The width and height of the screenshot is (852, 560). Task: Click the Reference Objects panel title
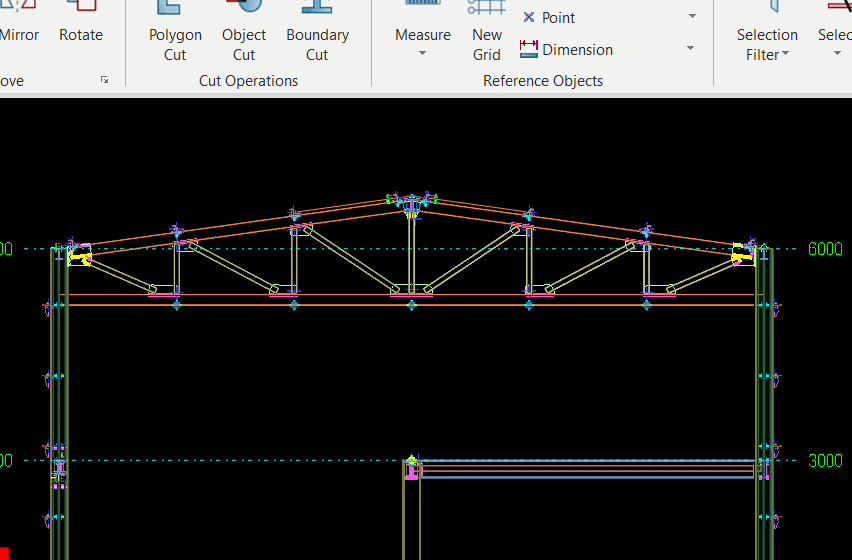point(543,81)
